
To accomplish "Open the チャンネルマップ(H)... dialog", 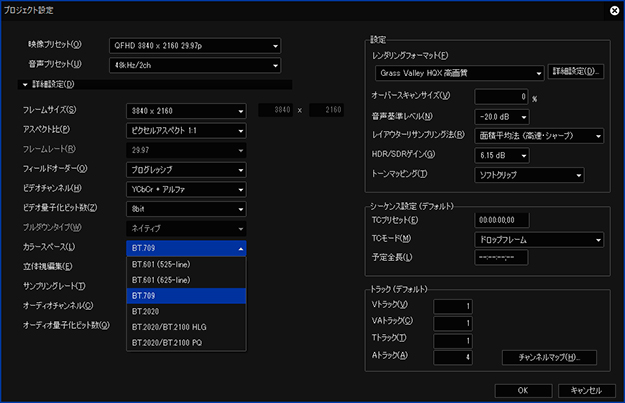I will pyautogui.click(x=549, y=358).
